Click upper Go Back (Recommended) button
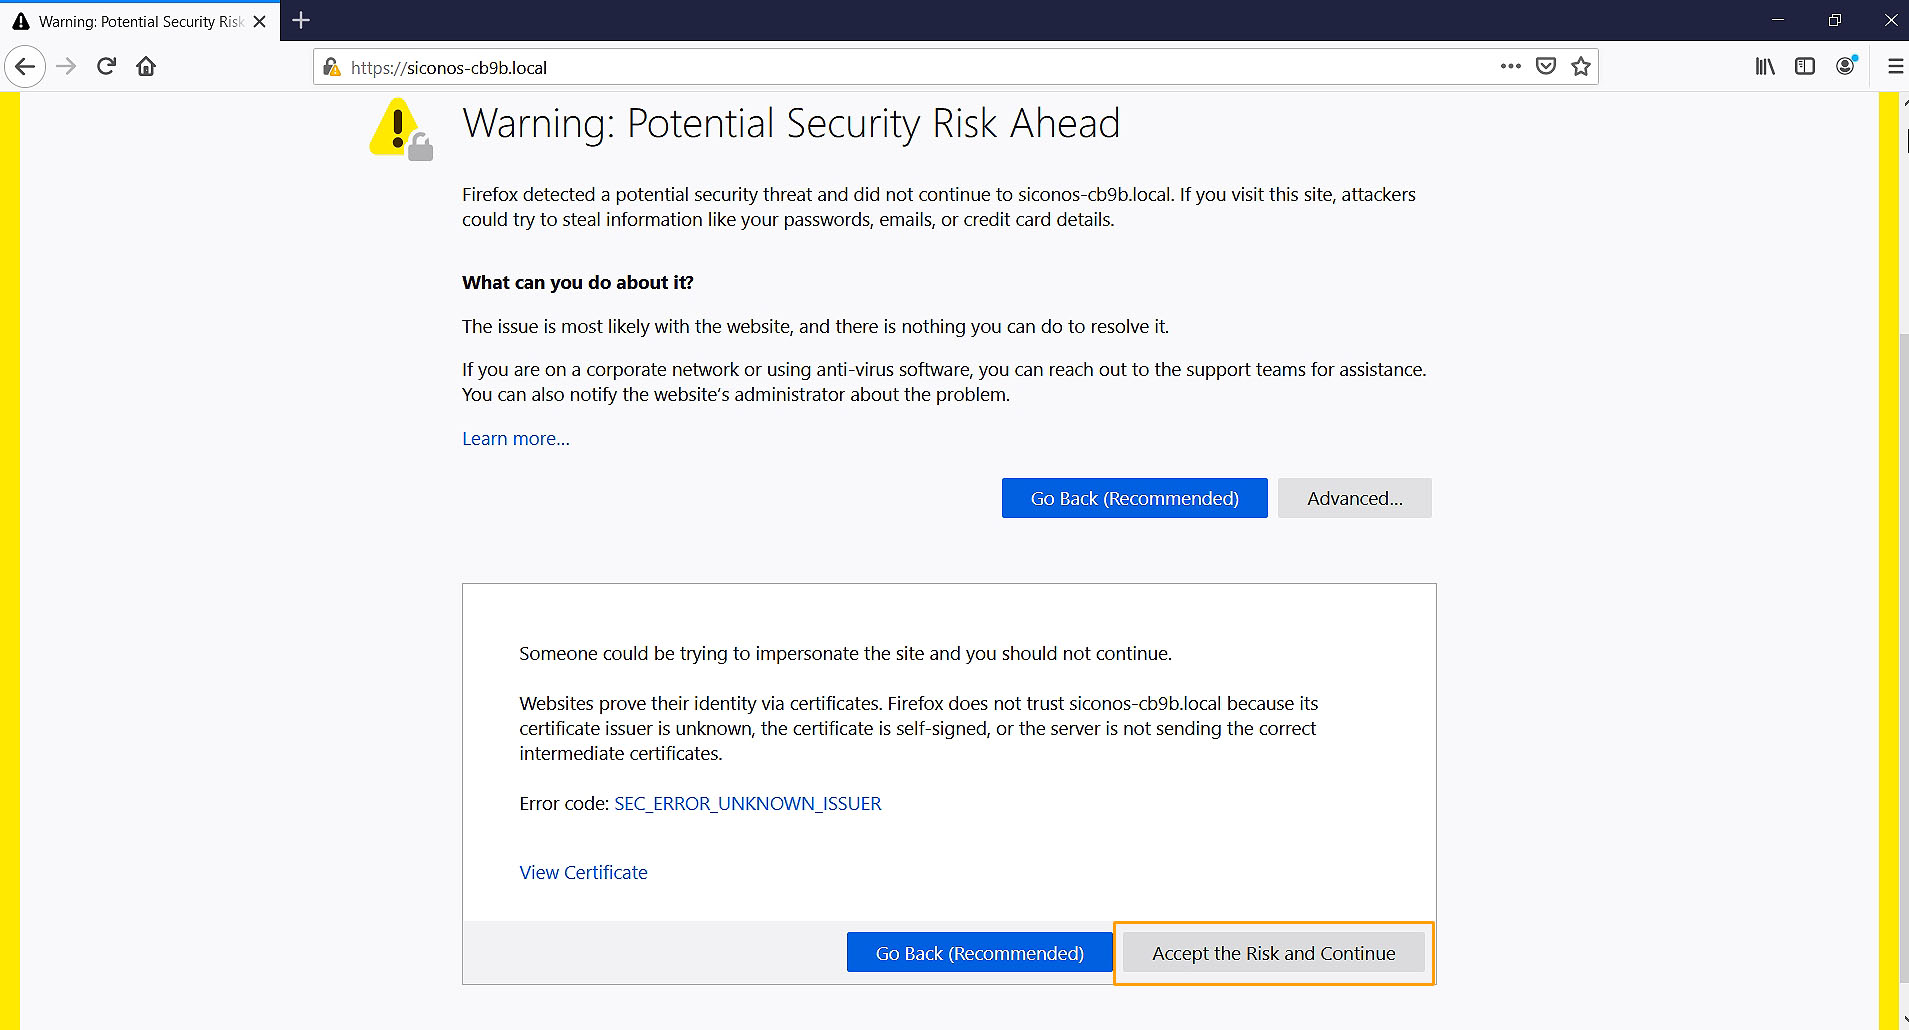Screen dimensions: 1909x1030 pos(1134,498)
